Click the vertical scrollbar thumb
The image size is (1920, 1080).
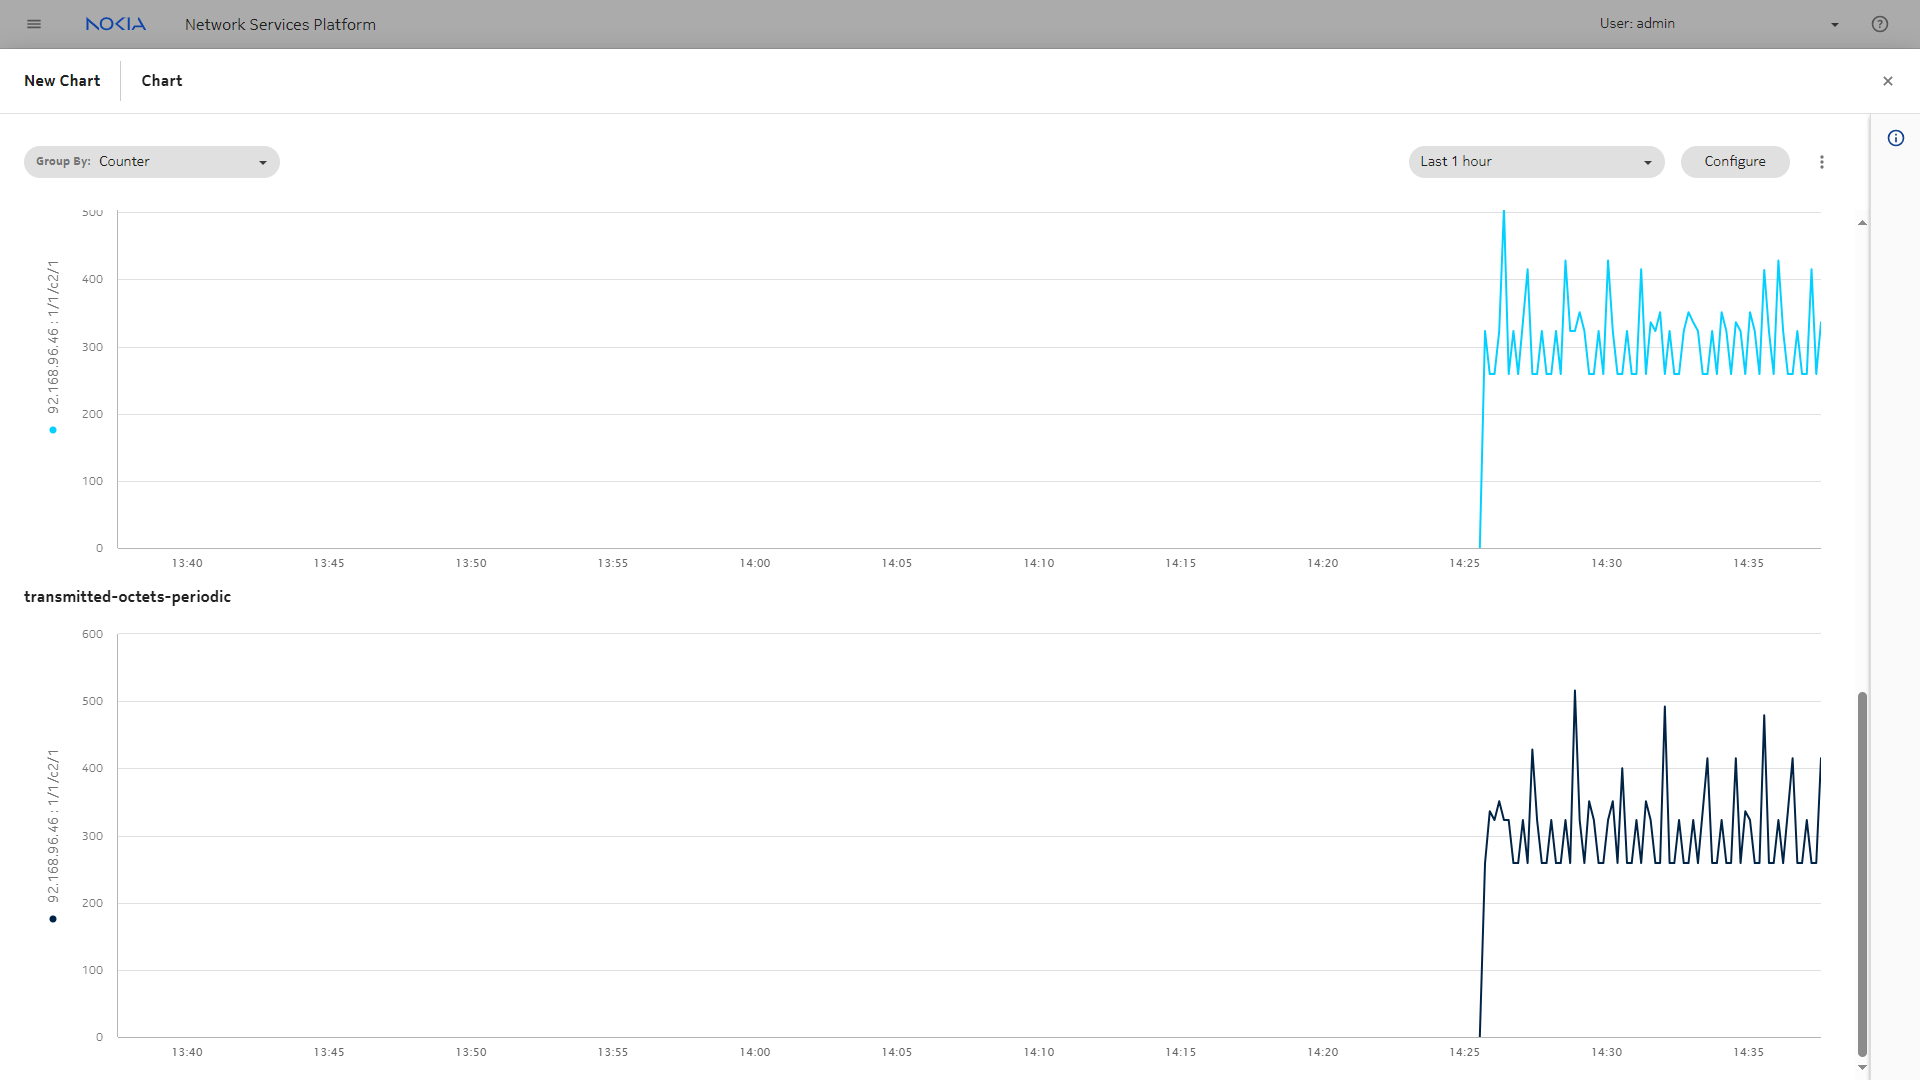[1862, 872]
